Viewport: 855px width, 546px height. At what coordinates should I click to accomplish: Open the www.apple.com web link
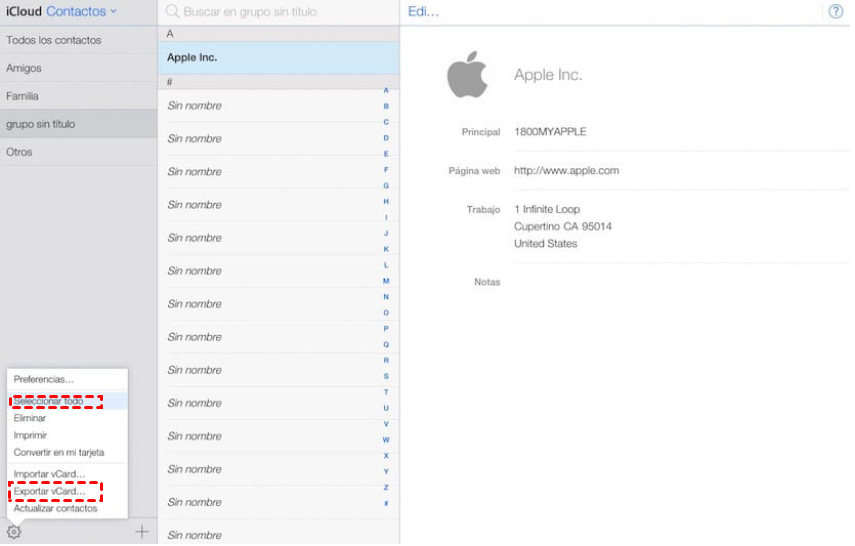[x=566, y=171]
